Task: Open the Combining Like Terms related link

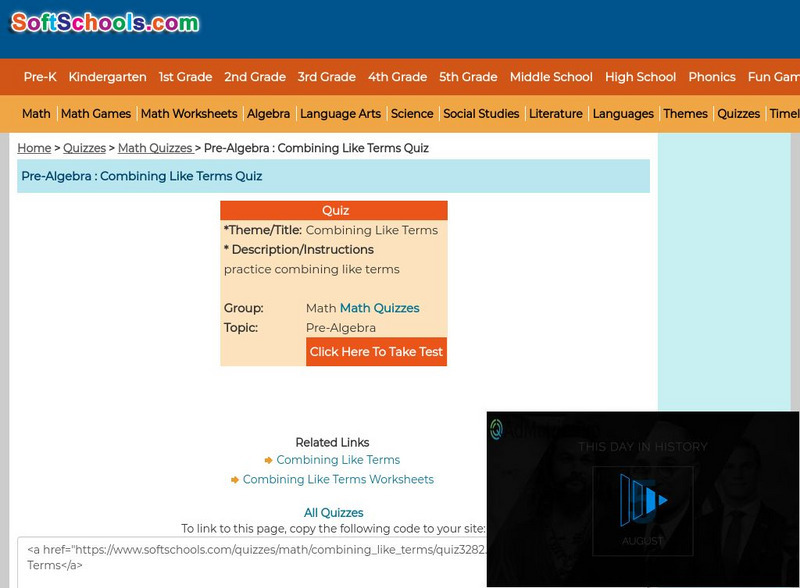Action: (x=338, y=460)
